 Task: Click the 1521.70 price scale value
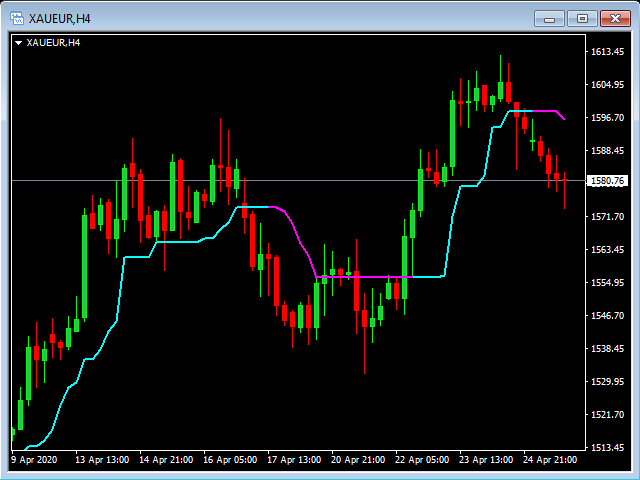(608, 415)
